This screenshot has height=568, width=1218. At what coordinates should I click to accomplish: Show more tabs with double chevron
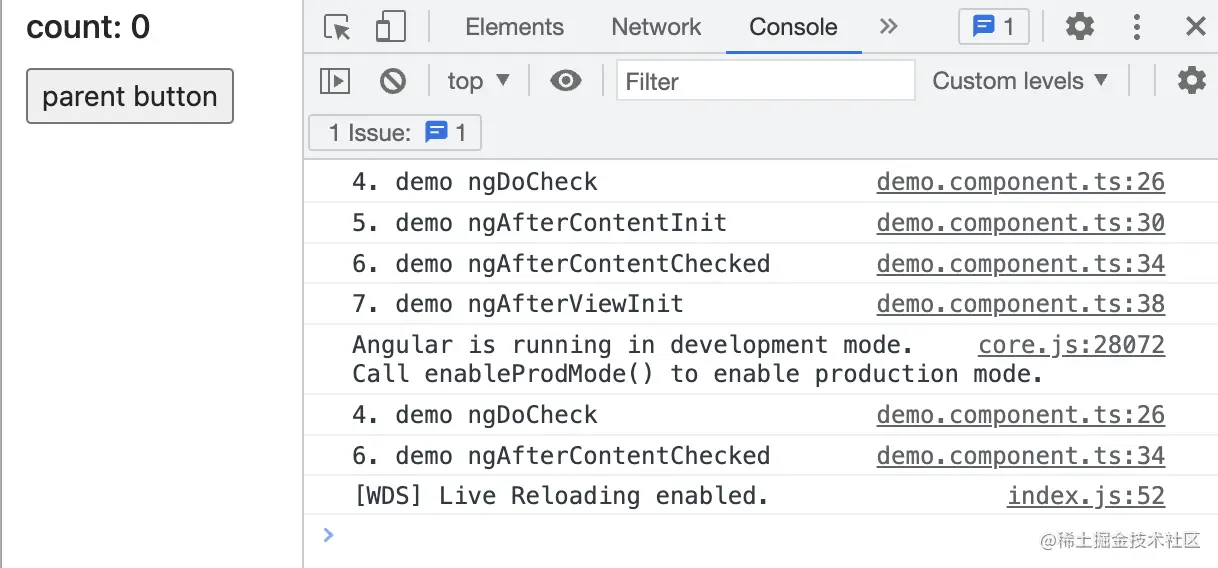[x=889, y=27]
